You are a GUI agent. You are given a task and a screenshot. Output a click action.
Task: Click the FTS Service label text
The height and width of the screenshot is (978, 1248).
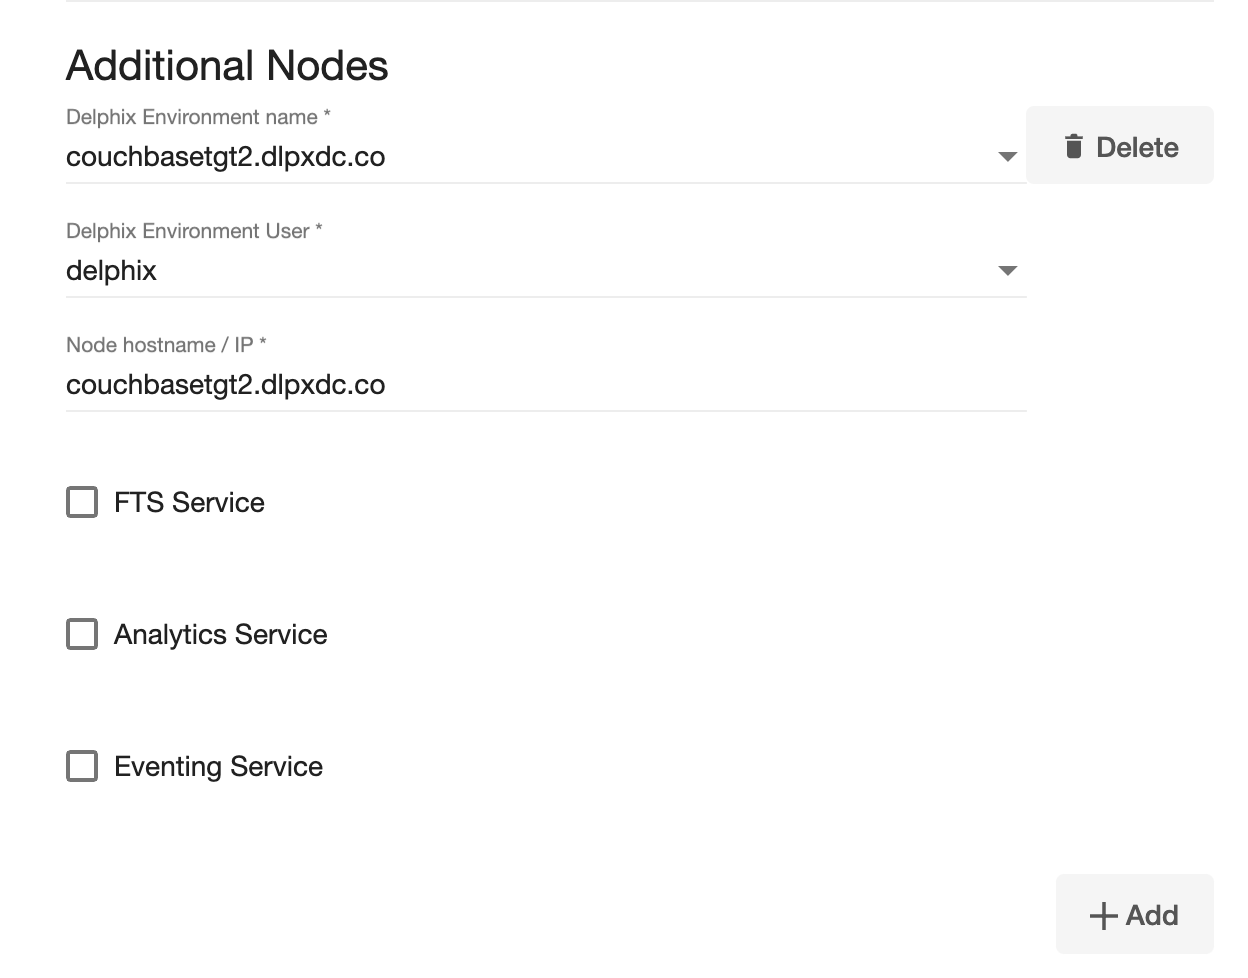(189, 502)
